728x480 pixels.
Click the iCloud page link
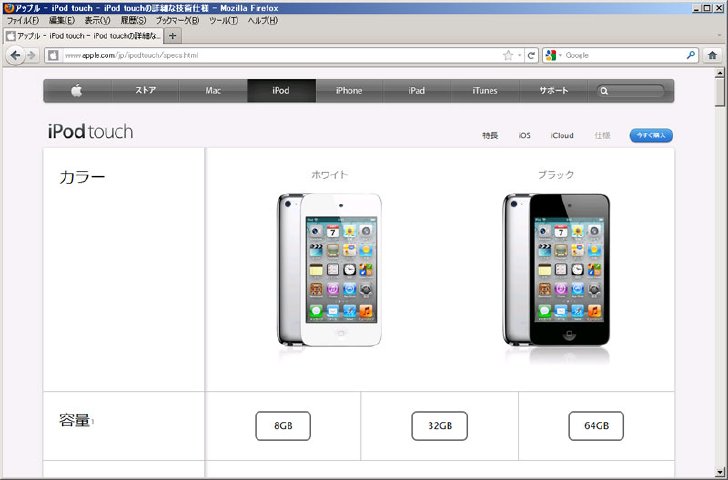(562, 136)
